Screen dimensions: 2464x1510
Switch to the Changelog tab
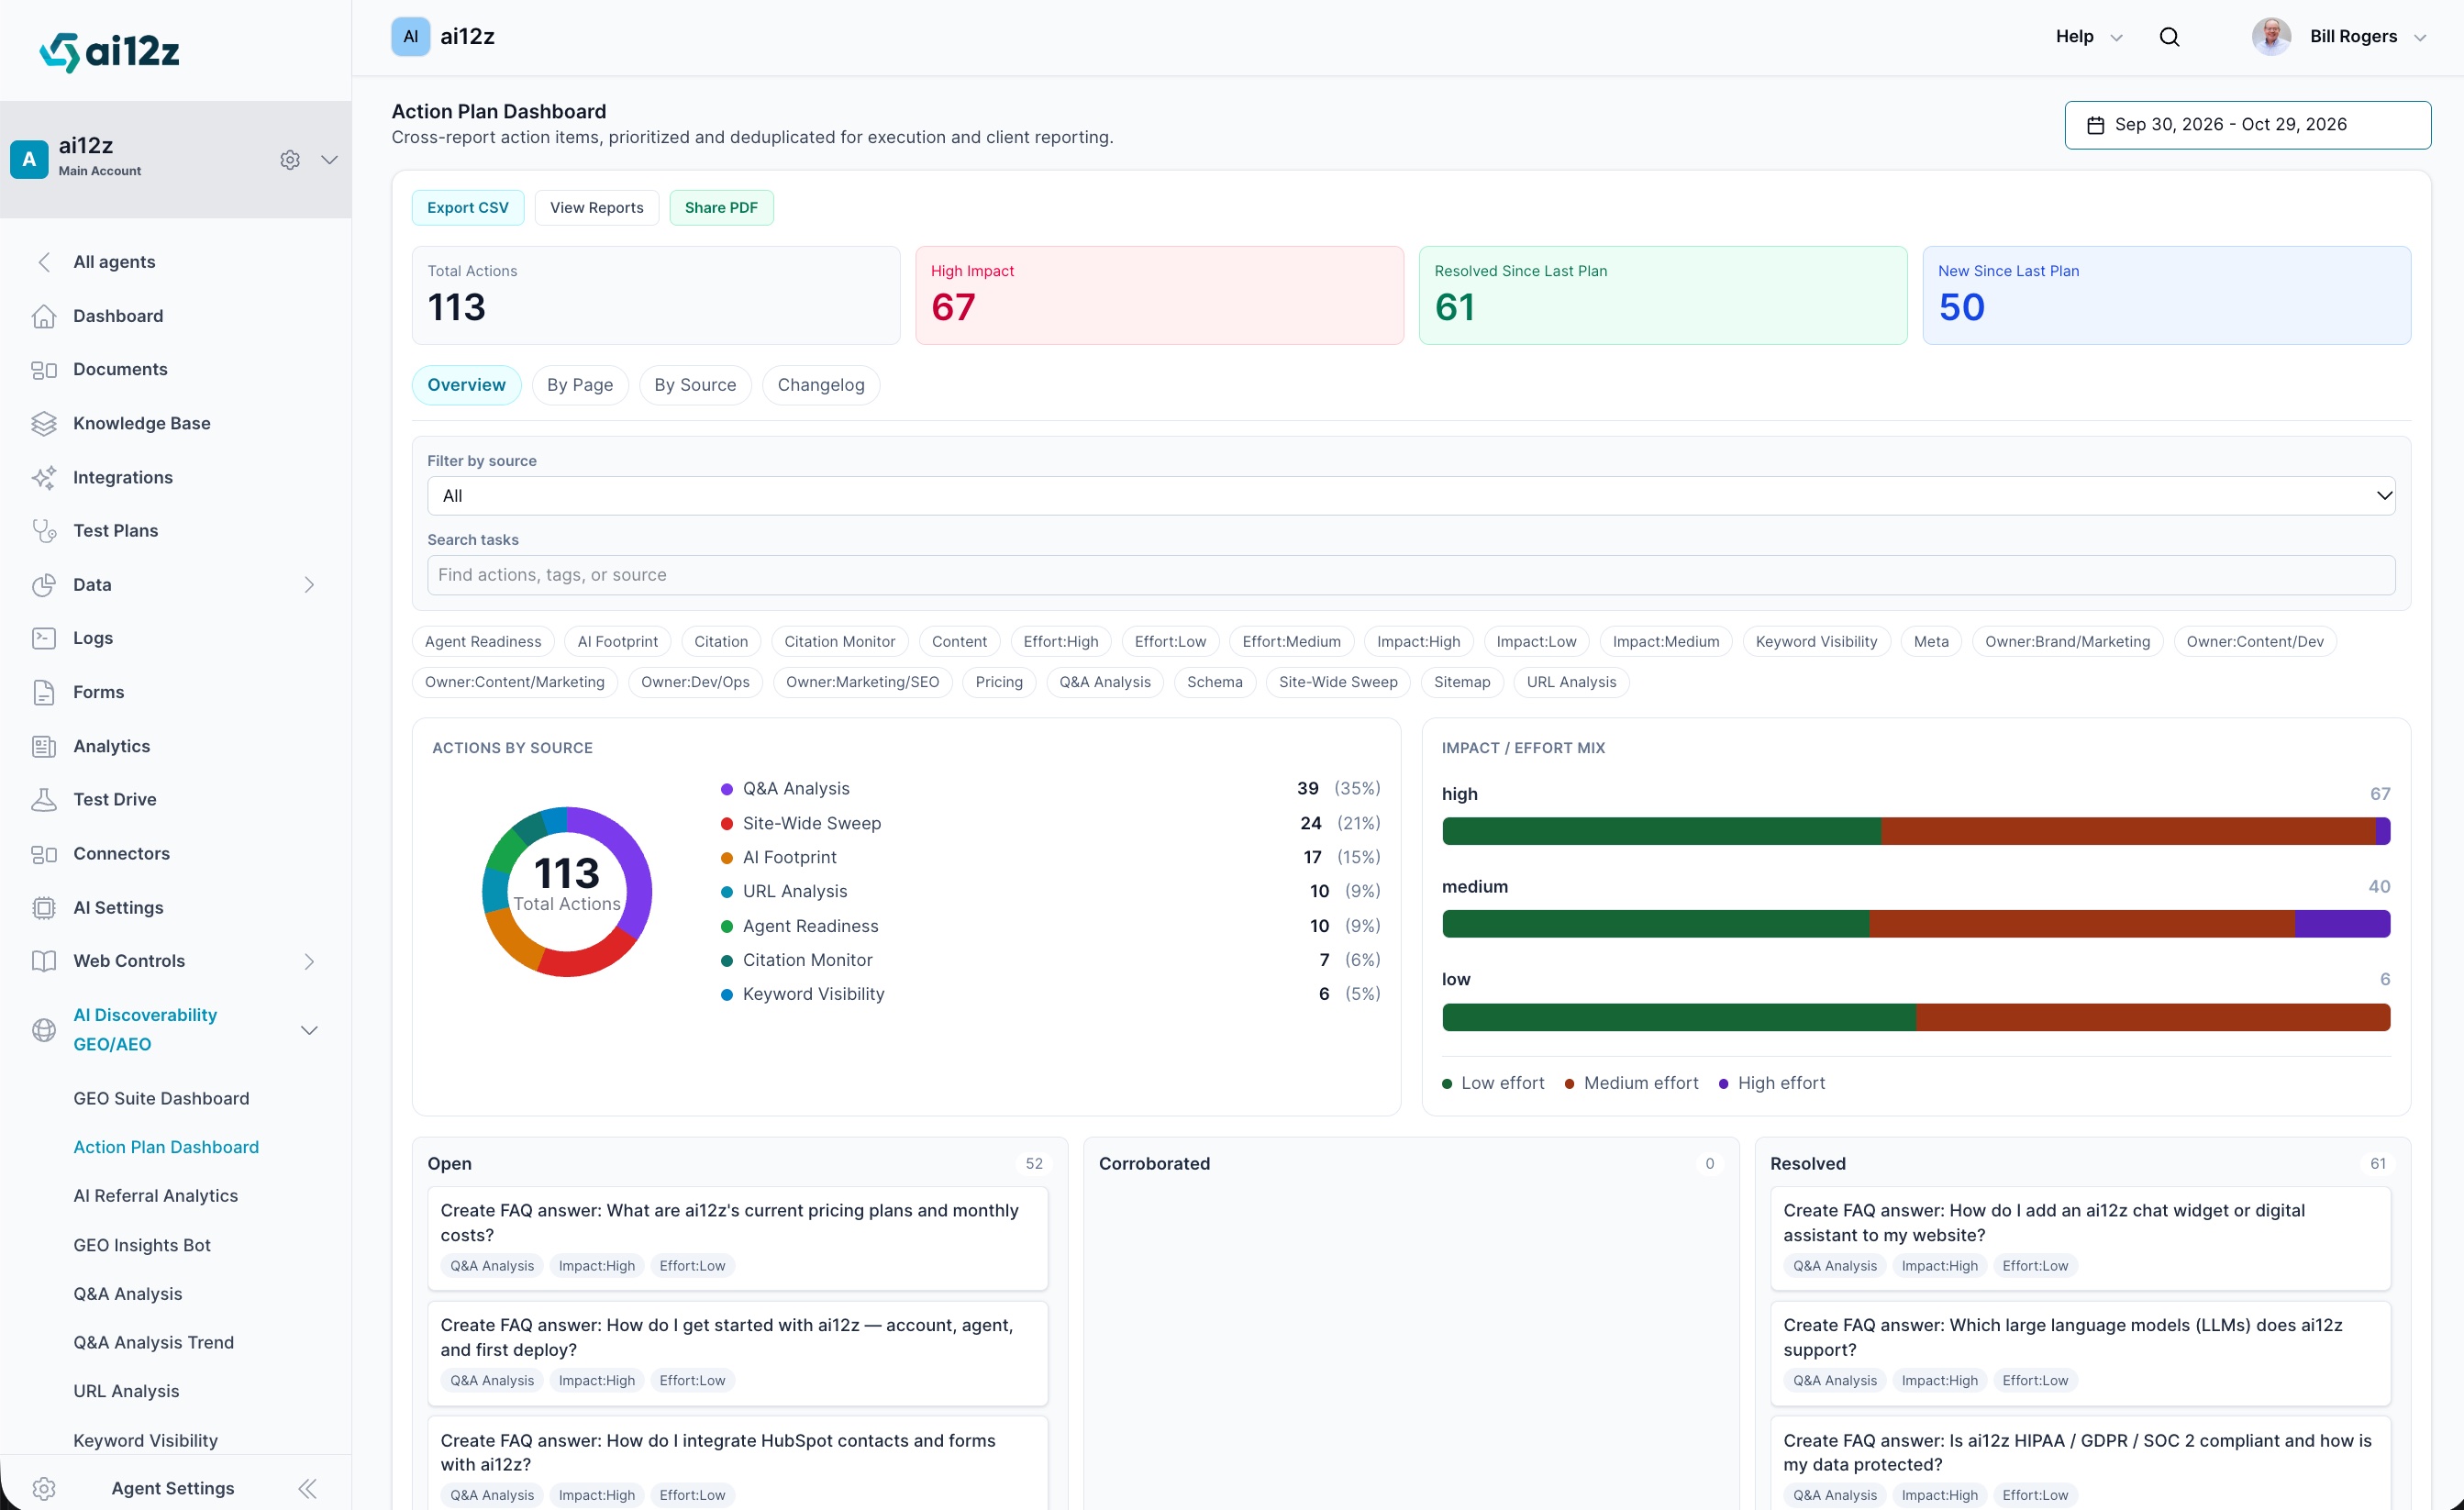click(821, 385)
